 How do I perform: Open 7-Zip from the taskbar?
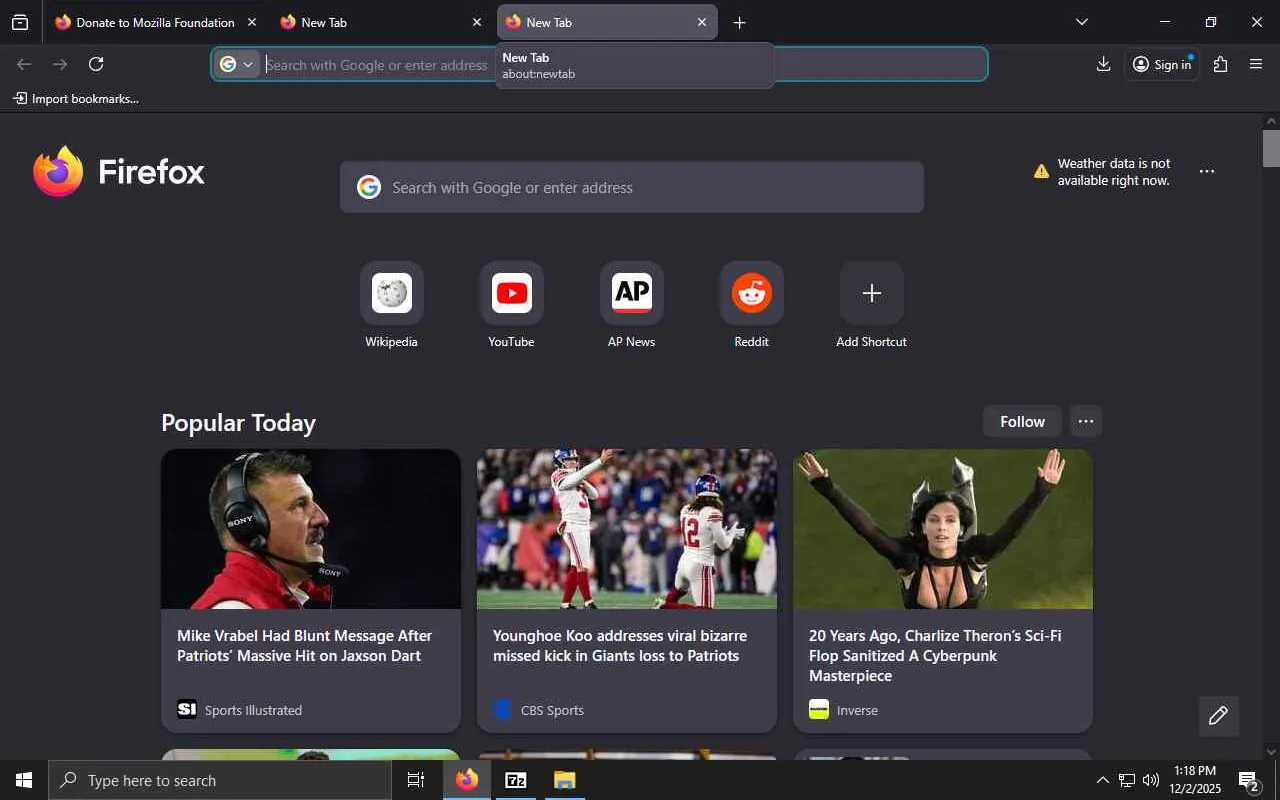pos(515,780)
